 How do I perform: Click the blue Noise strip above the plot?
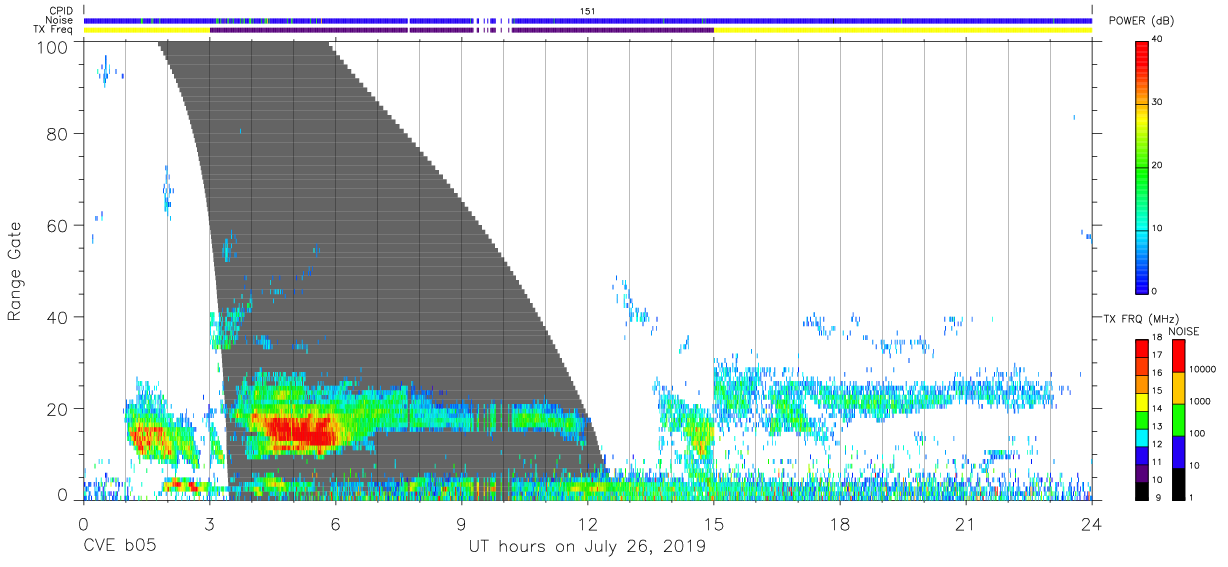588,20
